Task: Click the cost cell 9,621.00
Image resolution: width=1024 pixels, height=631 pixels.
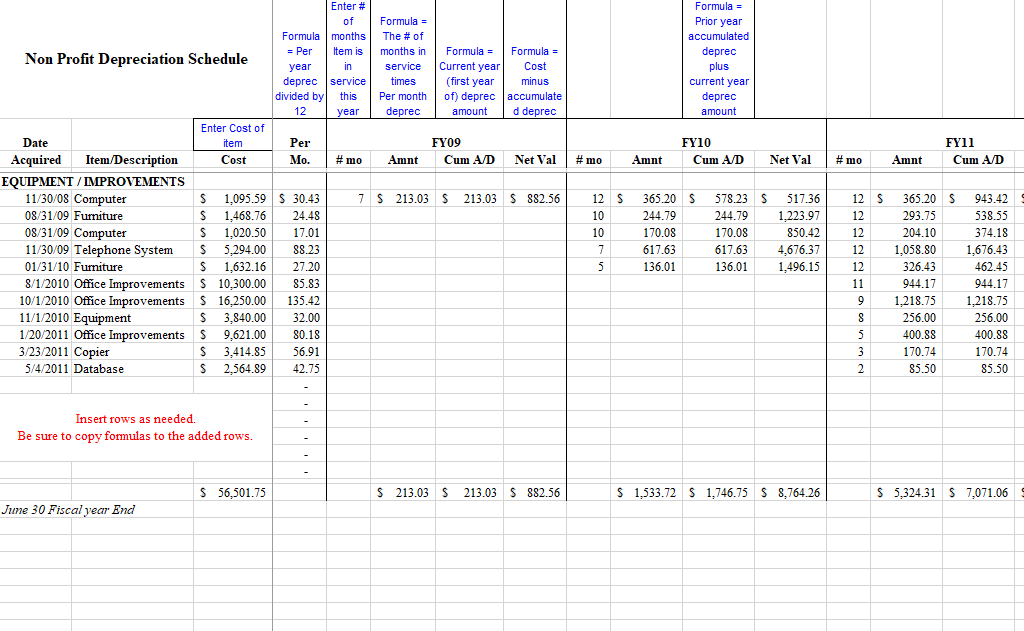Action: pos(245,334)
